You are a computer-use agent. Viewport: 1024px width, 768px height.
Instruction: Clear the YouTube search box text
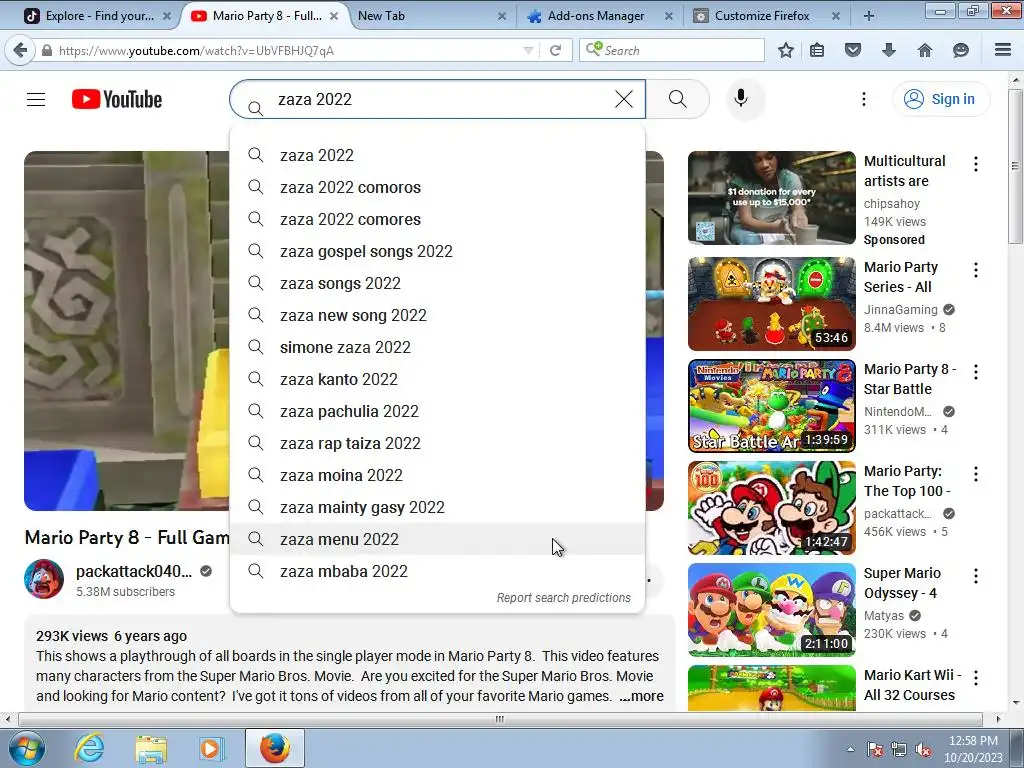tap(624, 99)
